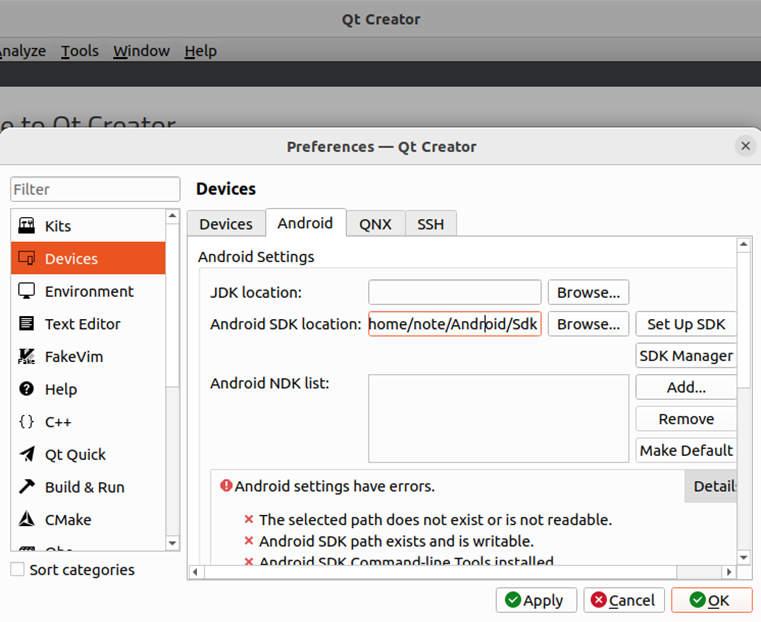Switch to the Devices tab
This screenshot has height=622, width=761.
coord(226,224)
